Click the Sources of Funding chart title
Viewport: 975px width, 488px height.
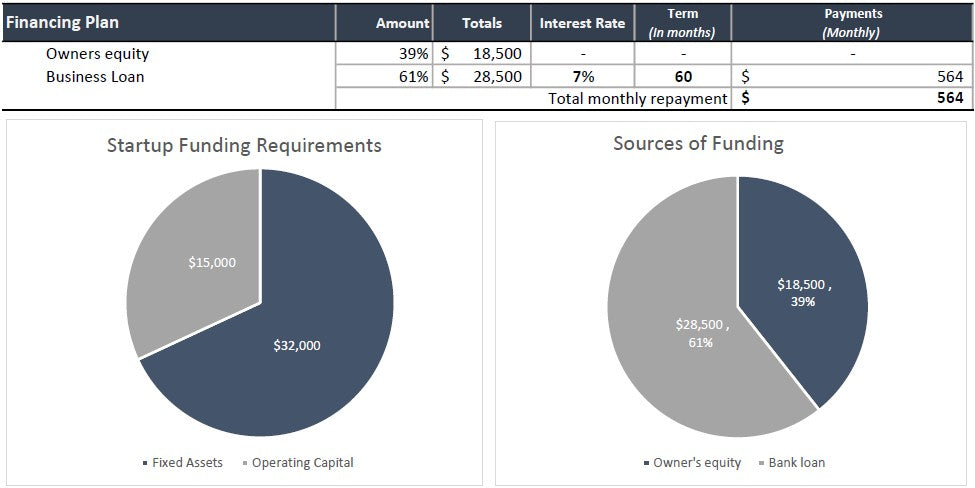click(x=698, y=143)
